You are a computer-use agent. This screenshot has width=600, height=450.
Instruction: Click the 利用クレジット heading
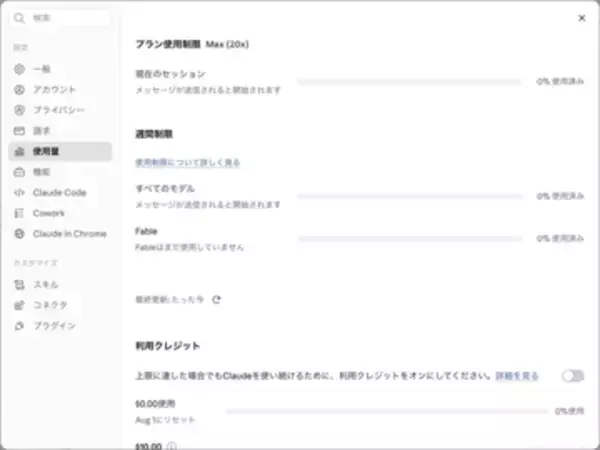(168, 346)
